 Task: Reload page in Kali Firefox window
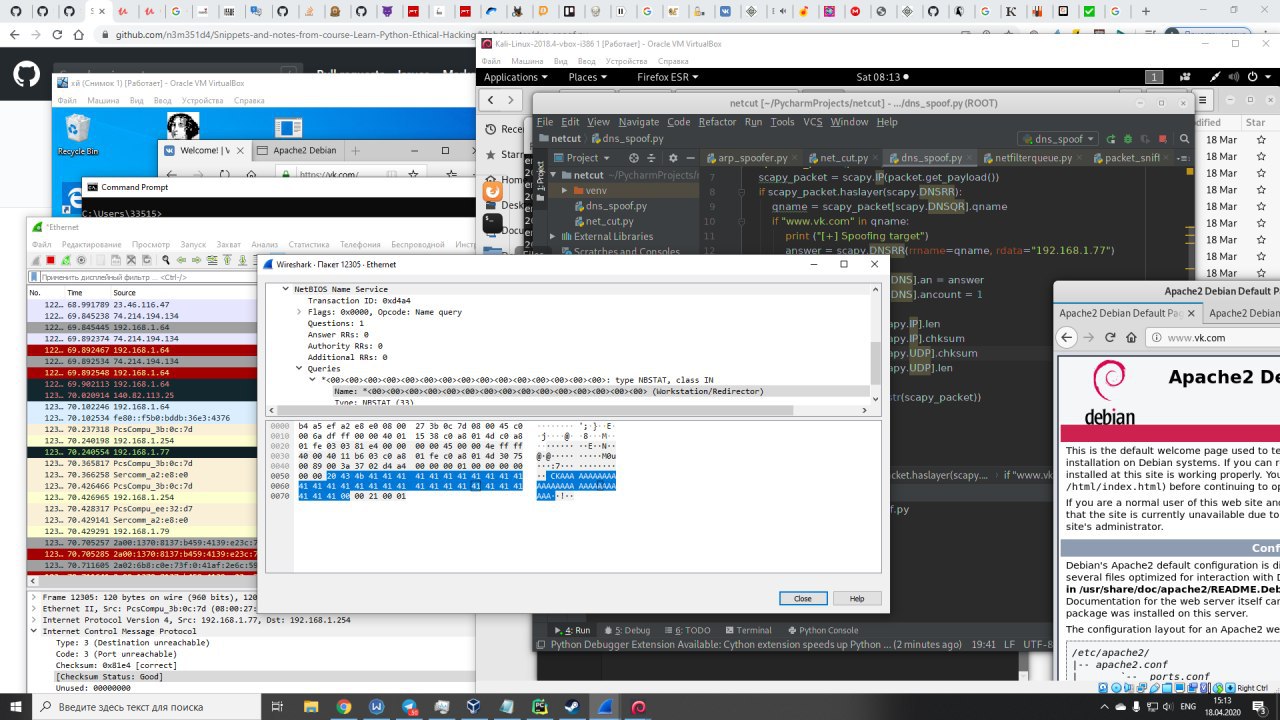(1111, 338)
